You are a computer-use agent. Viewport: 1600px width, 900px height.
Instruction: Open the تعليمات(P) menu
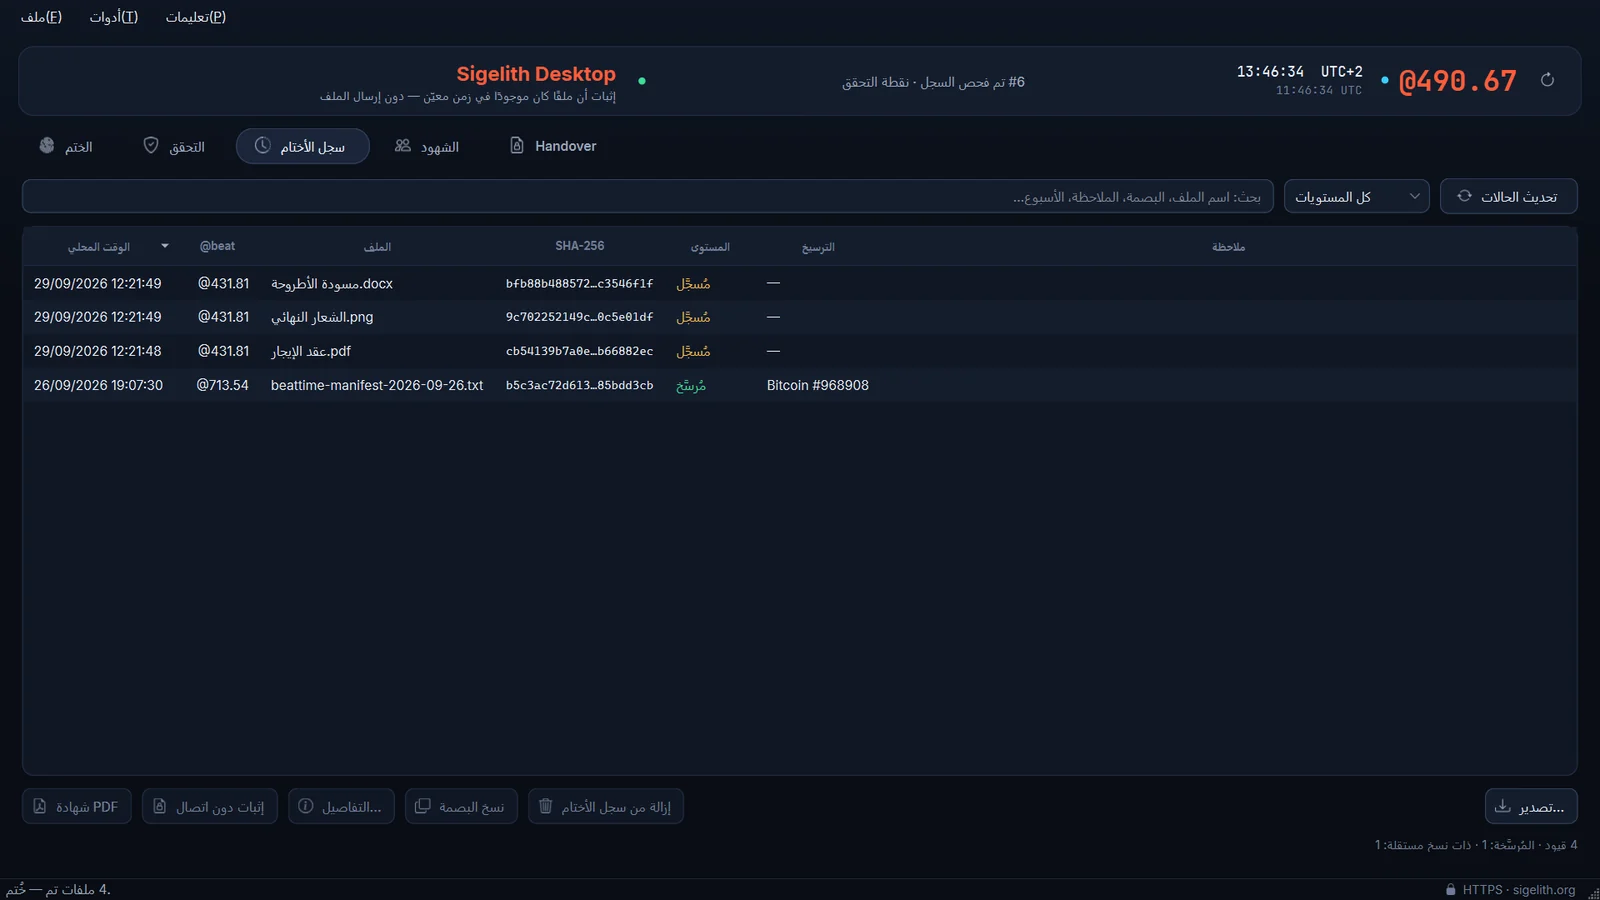click(x=196, y=17)
